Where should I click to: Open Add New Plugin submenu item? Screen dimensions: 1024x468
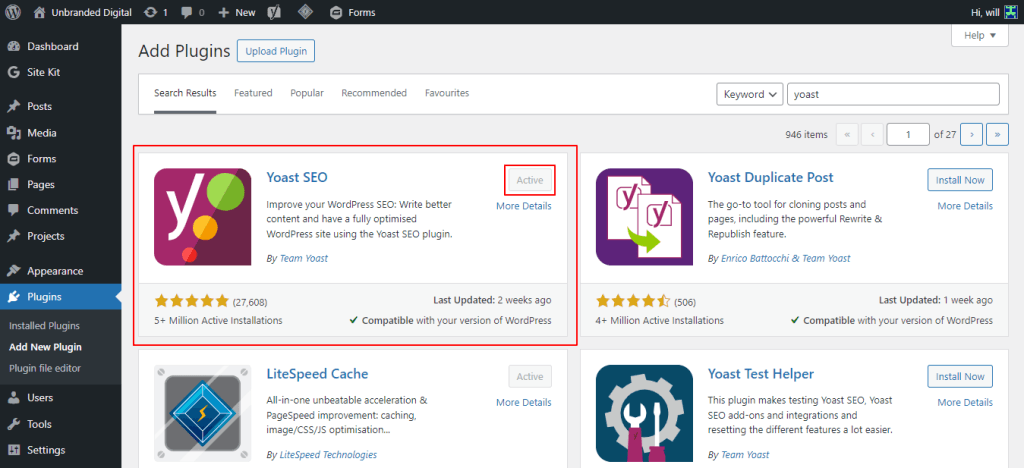click(45, 347)
